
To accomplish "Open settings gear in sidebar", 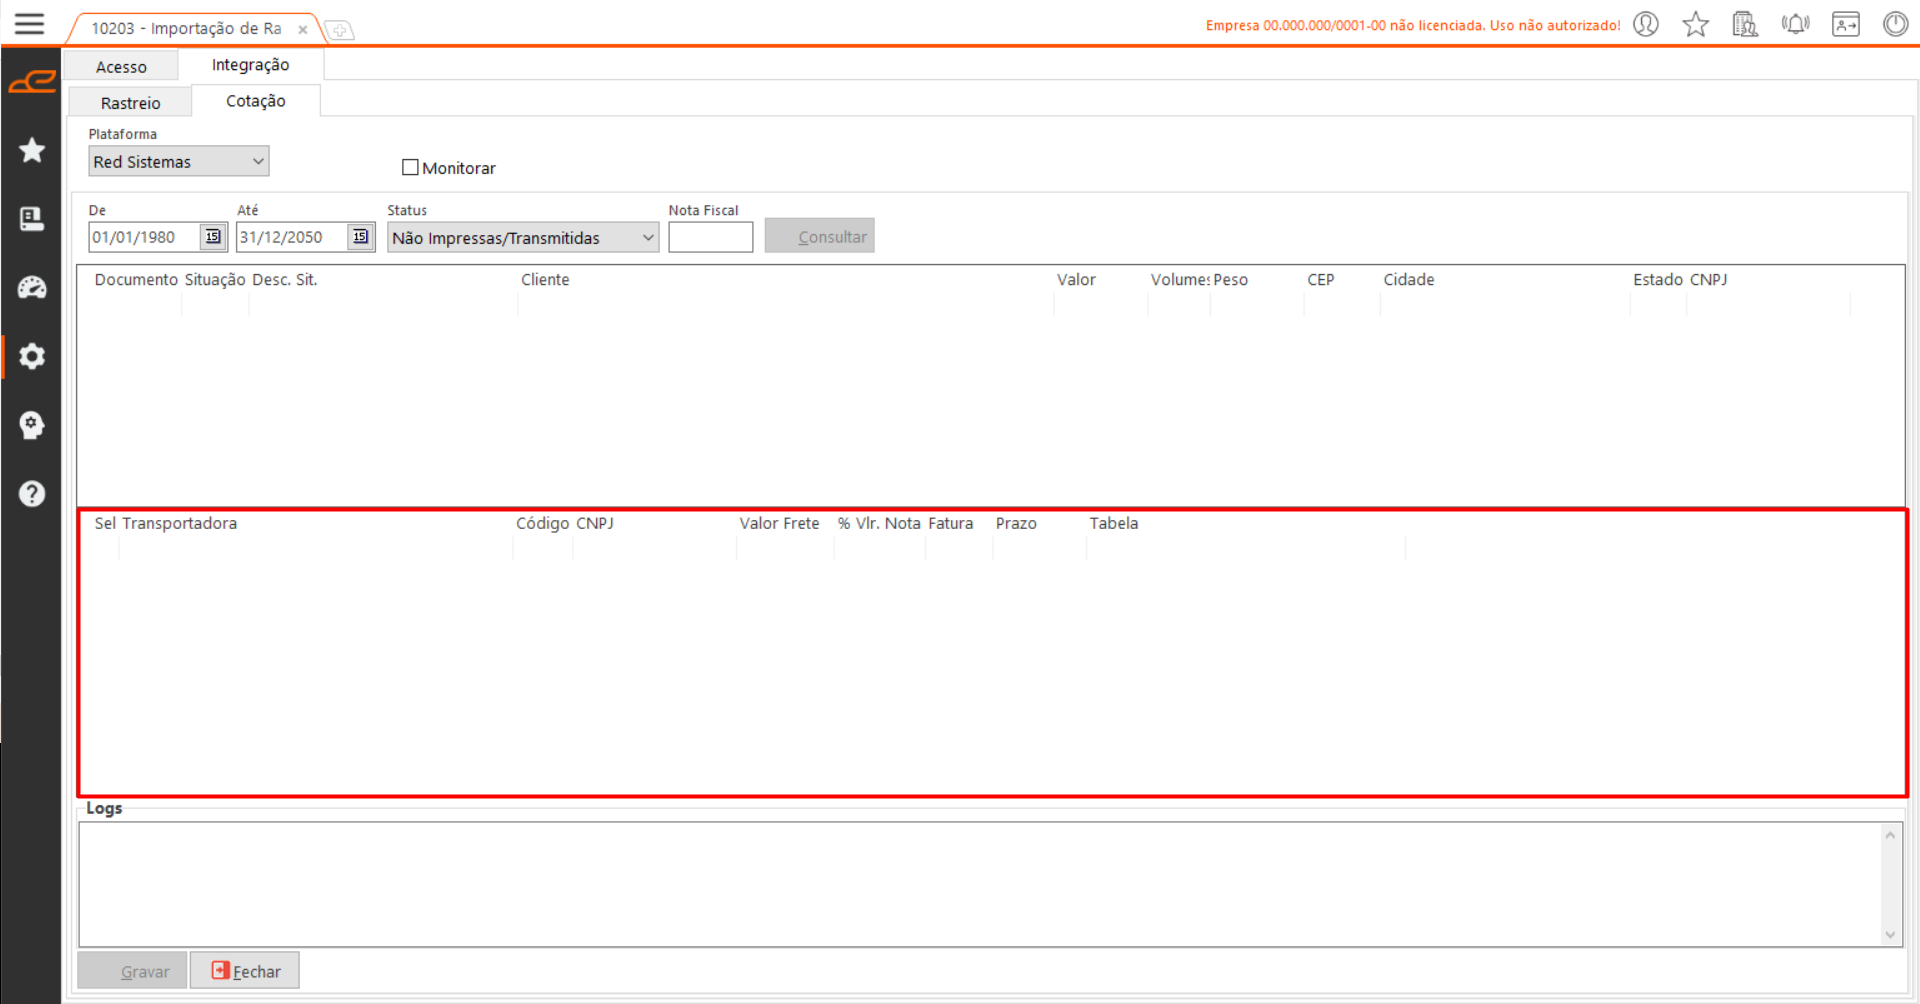I will [32, 357].
